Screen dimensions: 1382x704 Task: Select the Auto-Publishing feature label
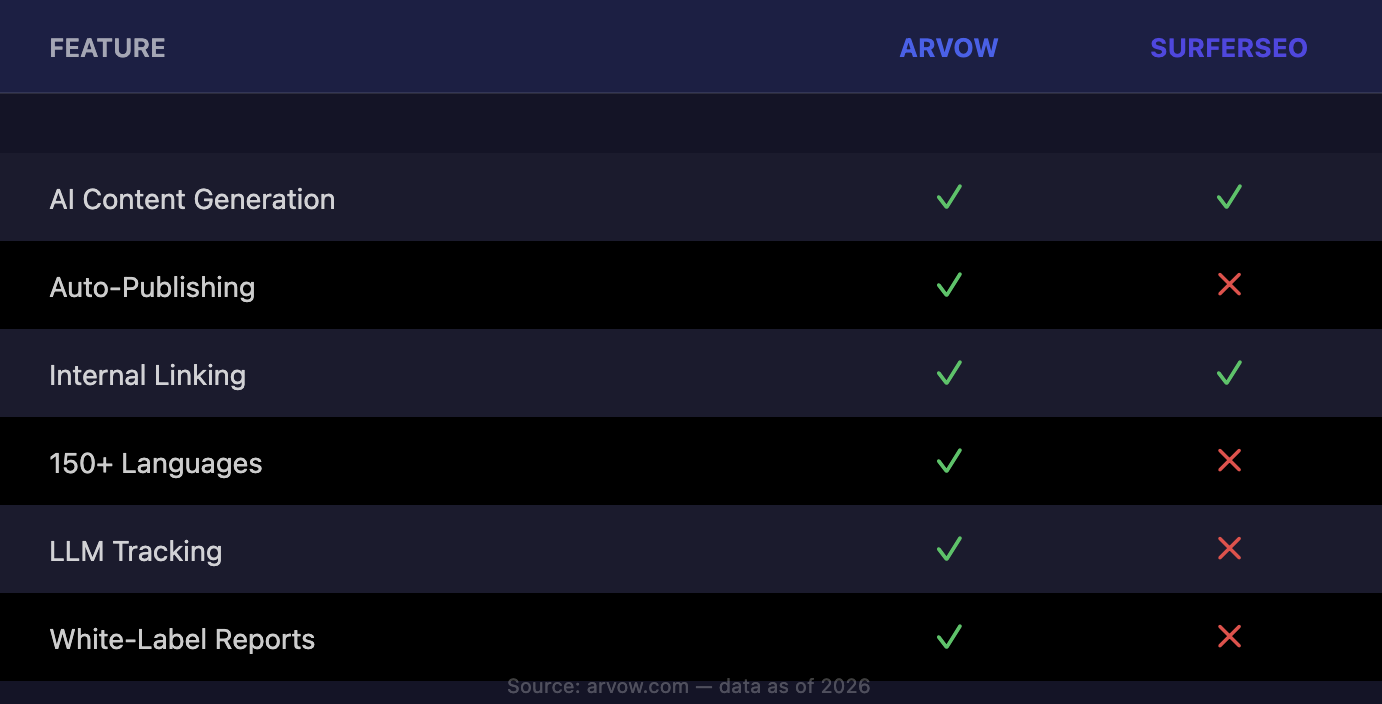point(152,288)
